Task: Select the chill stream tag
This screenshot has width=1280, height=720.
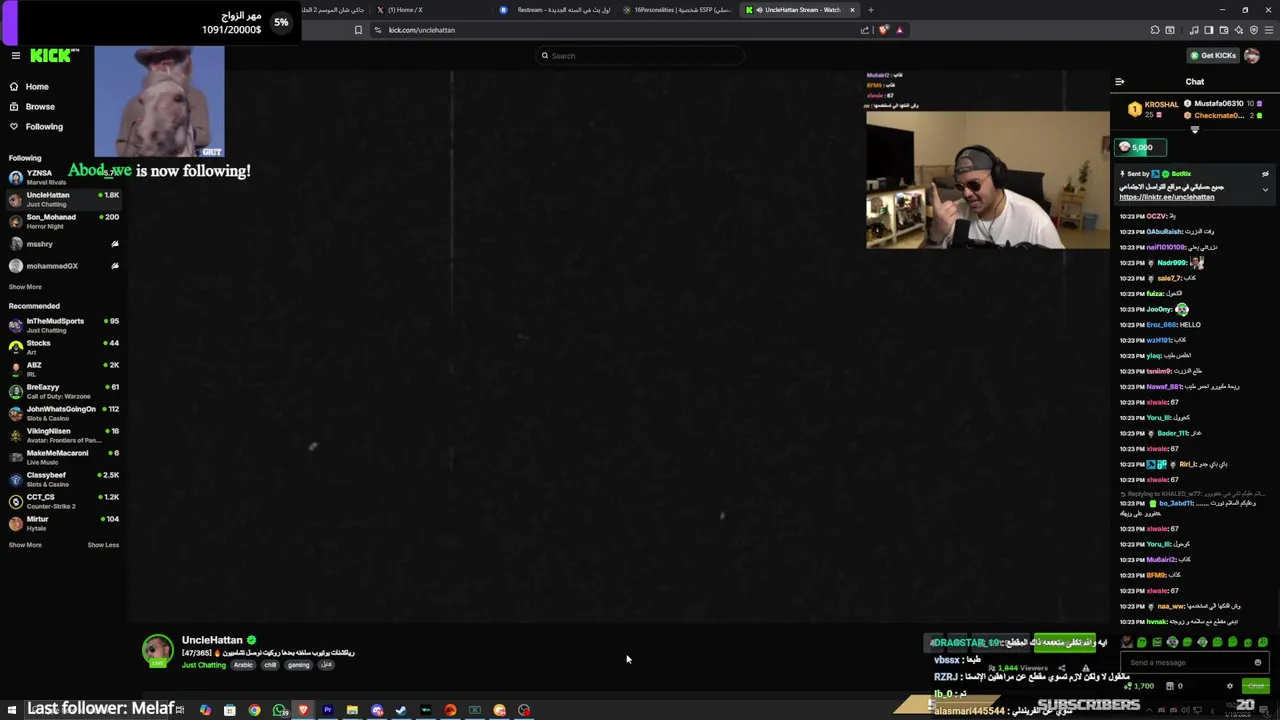Action: coord(270,665)
